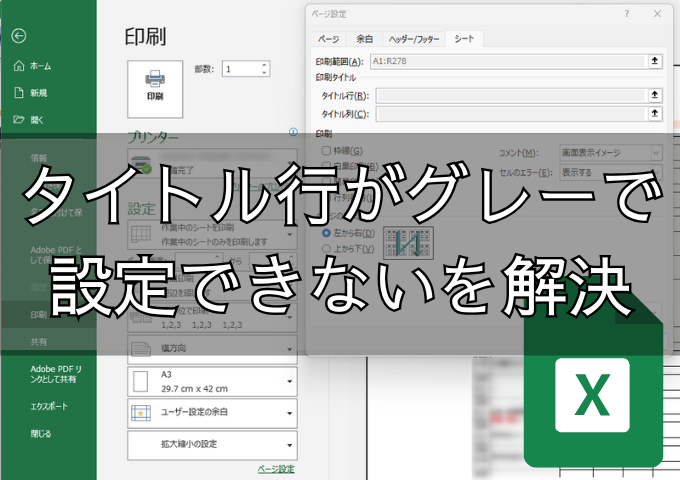Image resolution: width=680 pixels, height=480 pixels.
Task: Click Adobe PDF リンクとして共有
Action: pos(56,374)
